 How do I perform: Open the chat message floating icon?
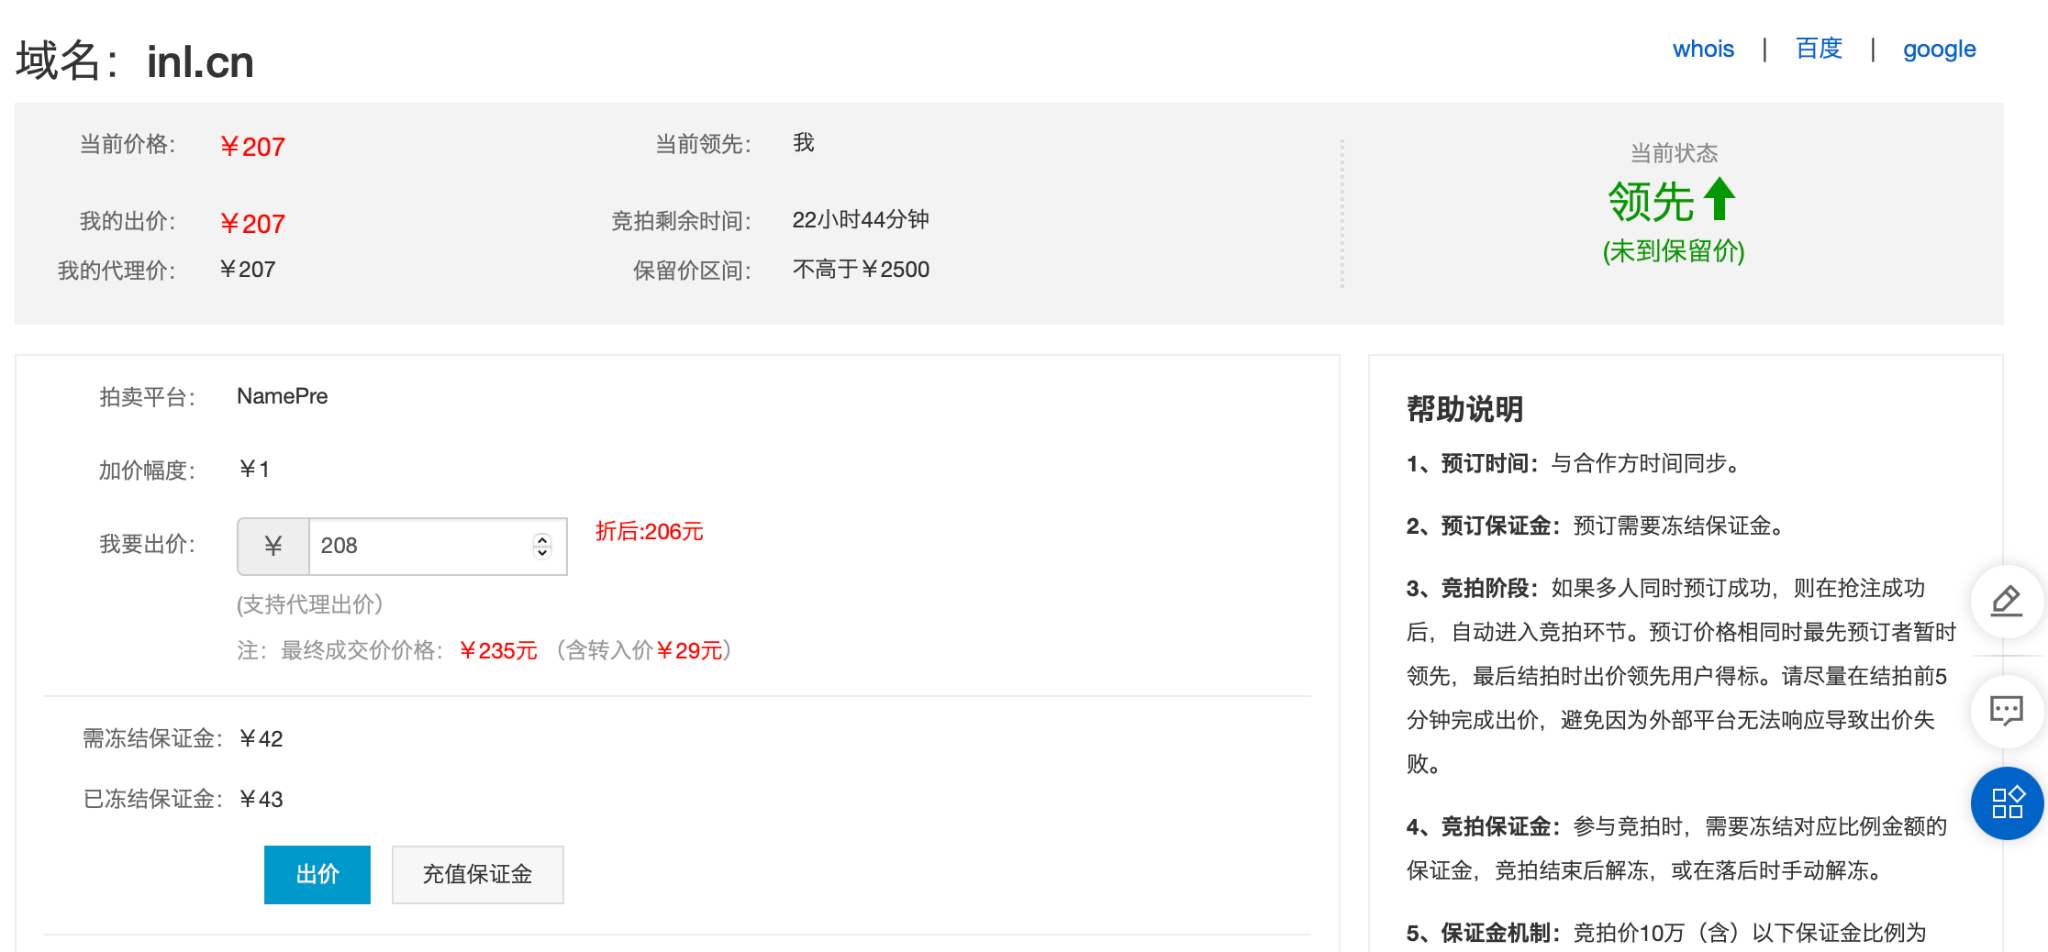tap(2006, 711)
